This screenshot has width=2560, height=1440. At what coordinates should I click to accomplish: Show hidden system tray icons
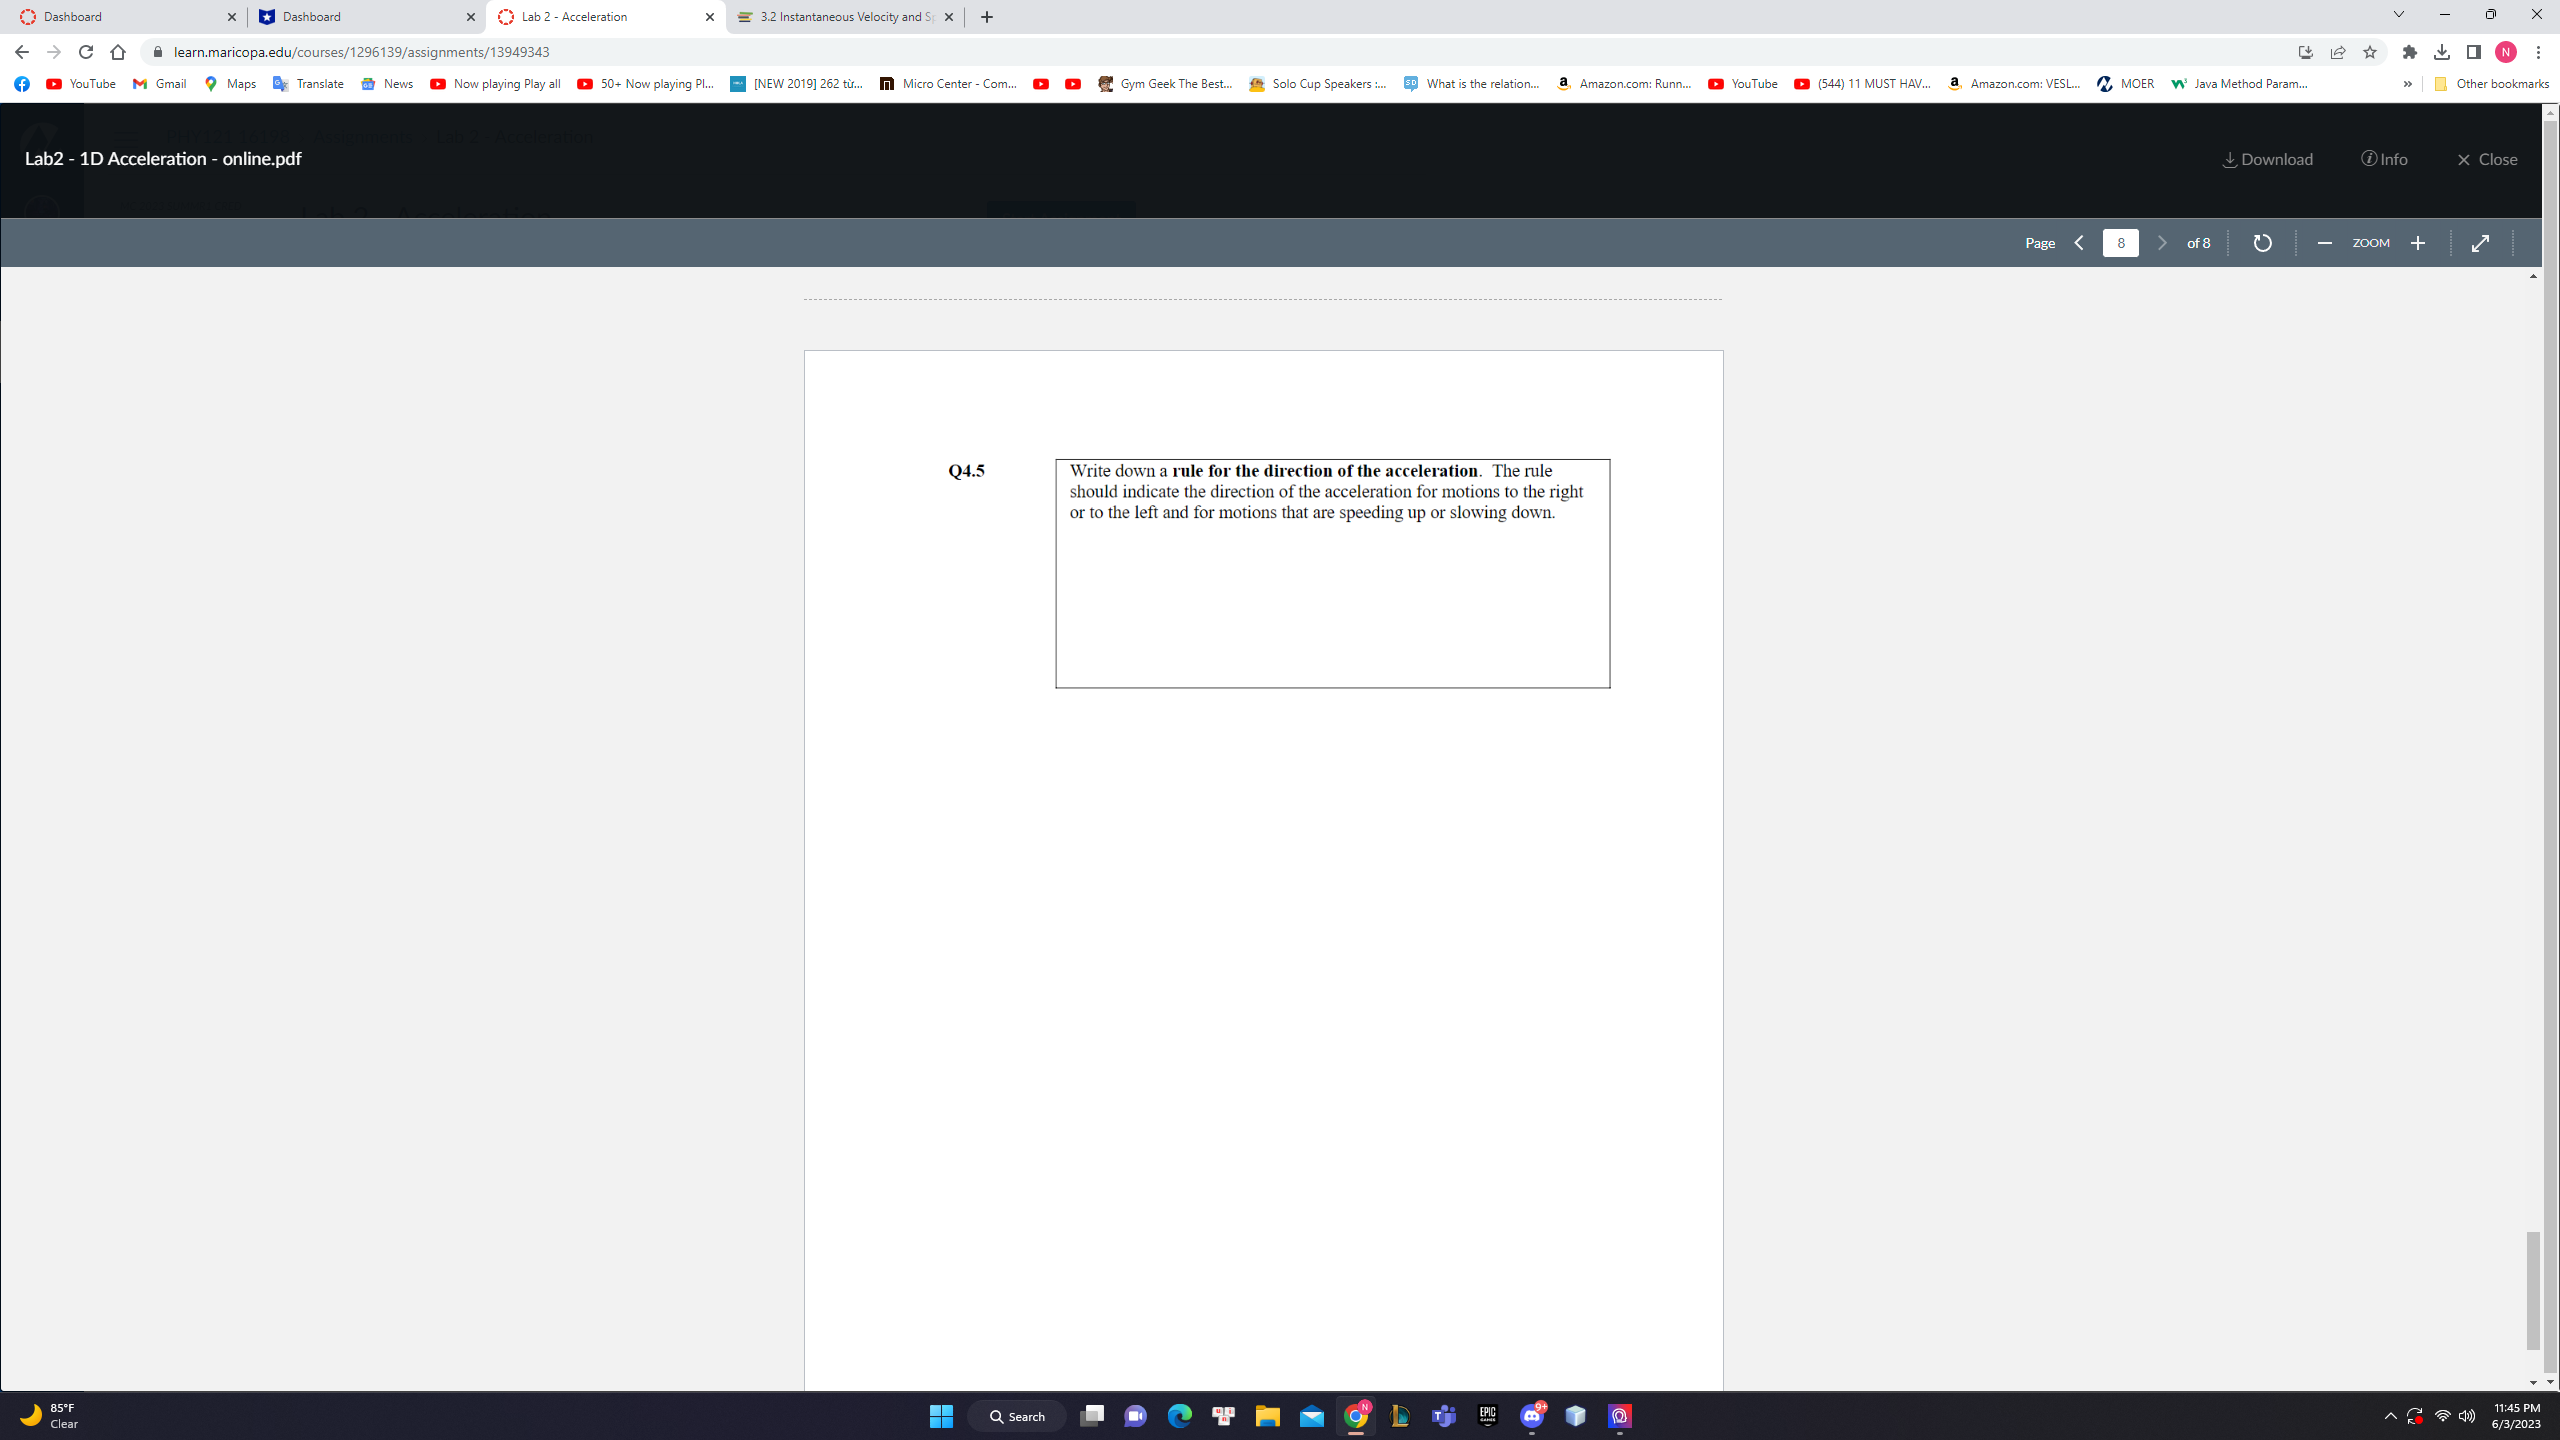pyautogui.click(x=2390, y=1416)
